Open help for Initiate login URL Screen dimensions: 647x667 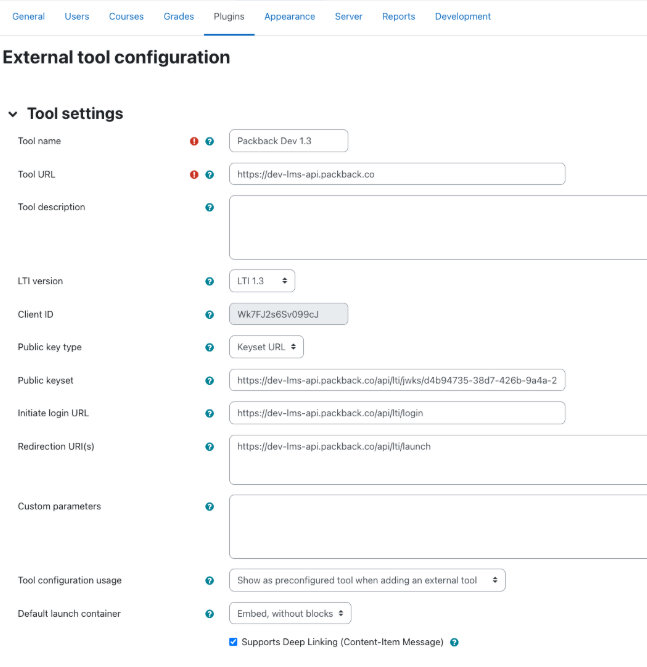coord(209,413)
